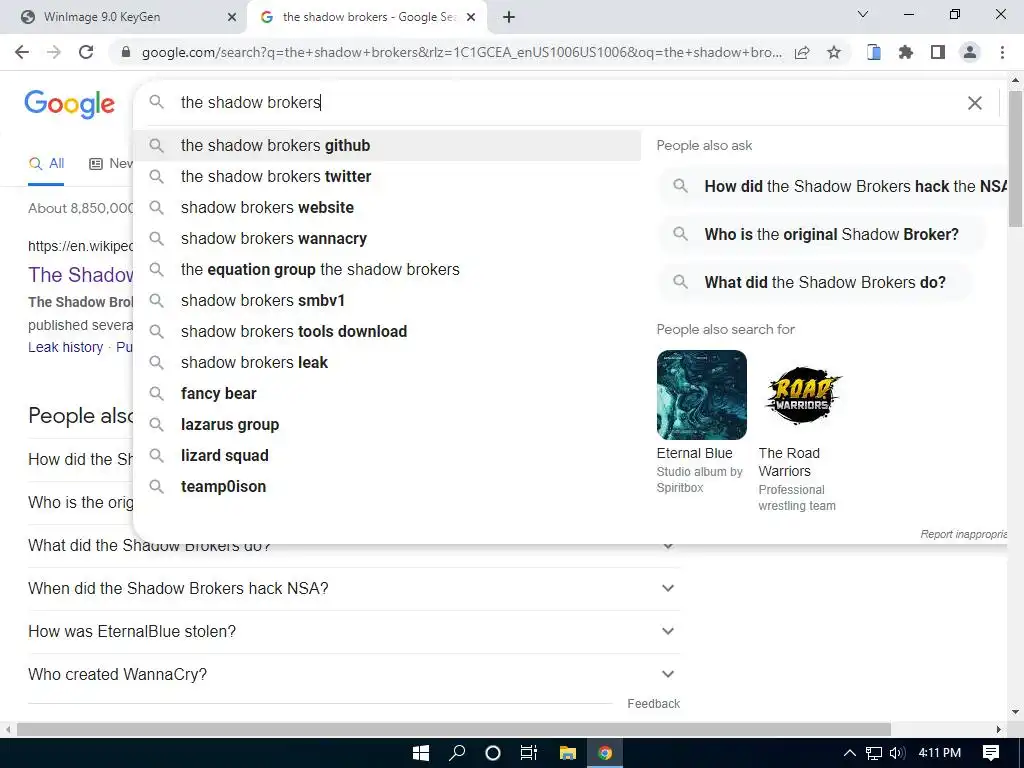Viewport: 1024px width, 768px height.
Task: Select the All search results tab
Action: click(x=46, y=163)
